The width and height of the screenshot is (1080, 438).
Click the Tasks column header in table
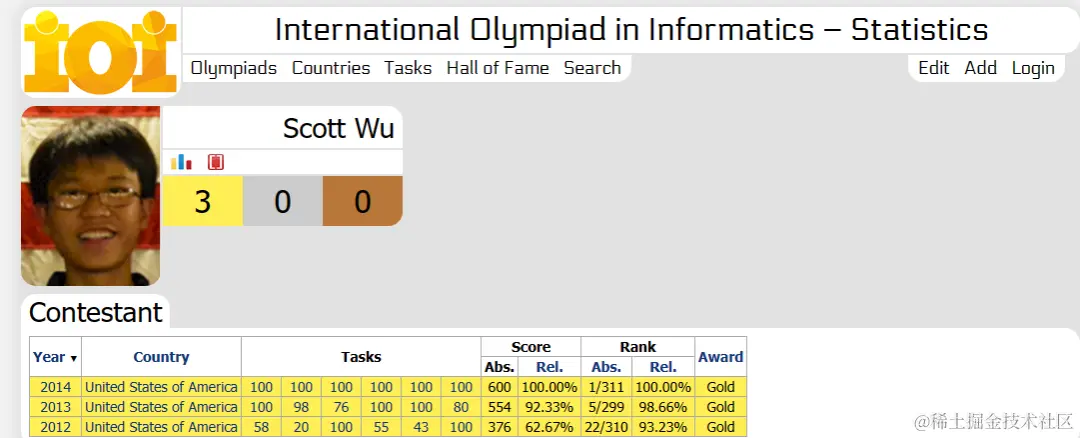361,357
